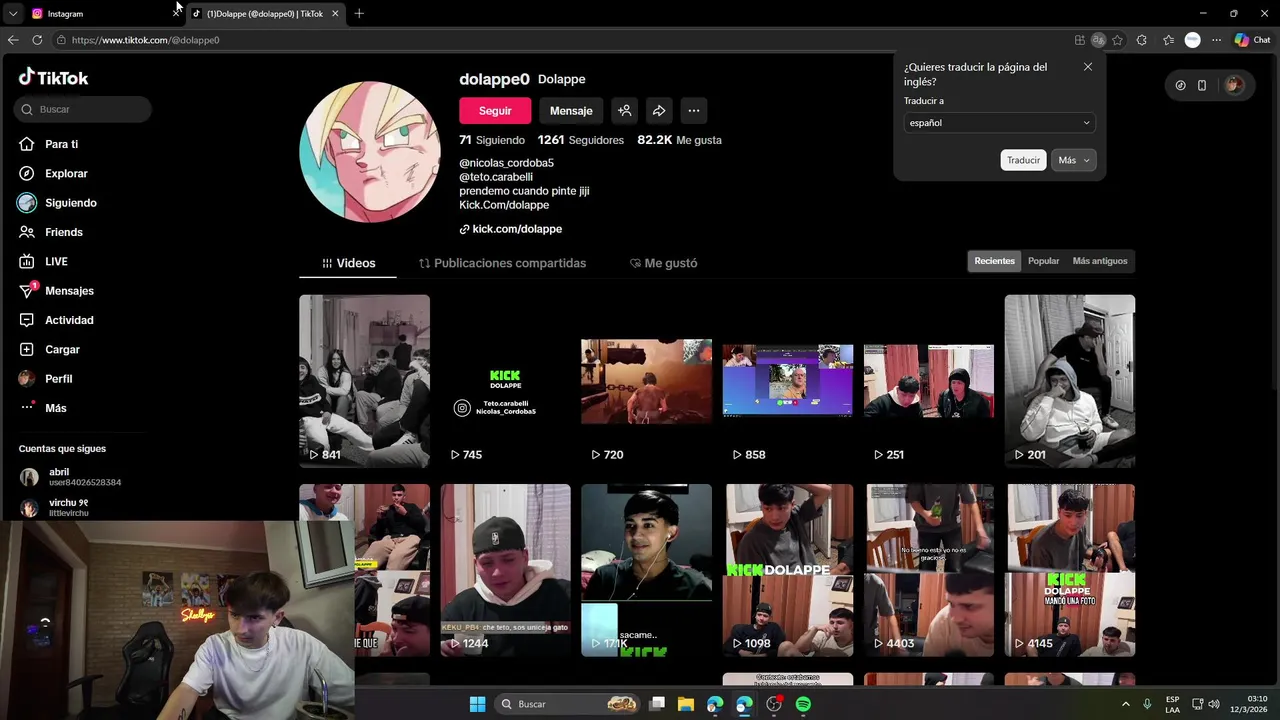Sort videos by Popular

1043,261
